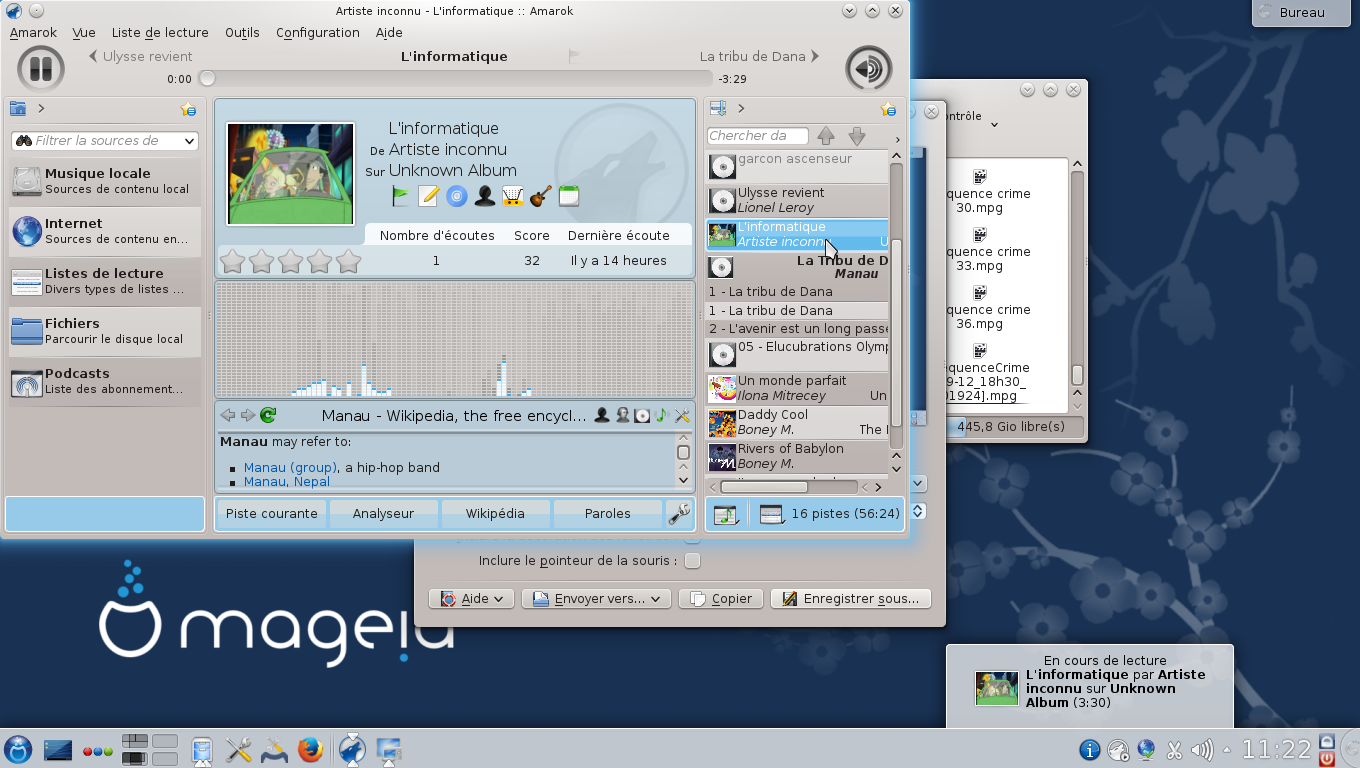
Task: Click the guitar icon in the current track panel
Action: pos(541,196)
